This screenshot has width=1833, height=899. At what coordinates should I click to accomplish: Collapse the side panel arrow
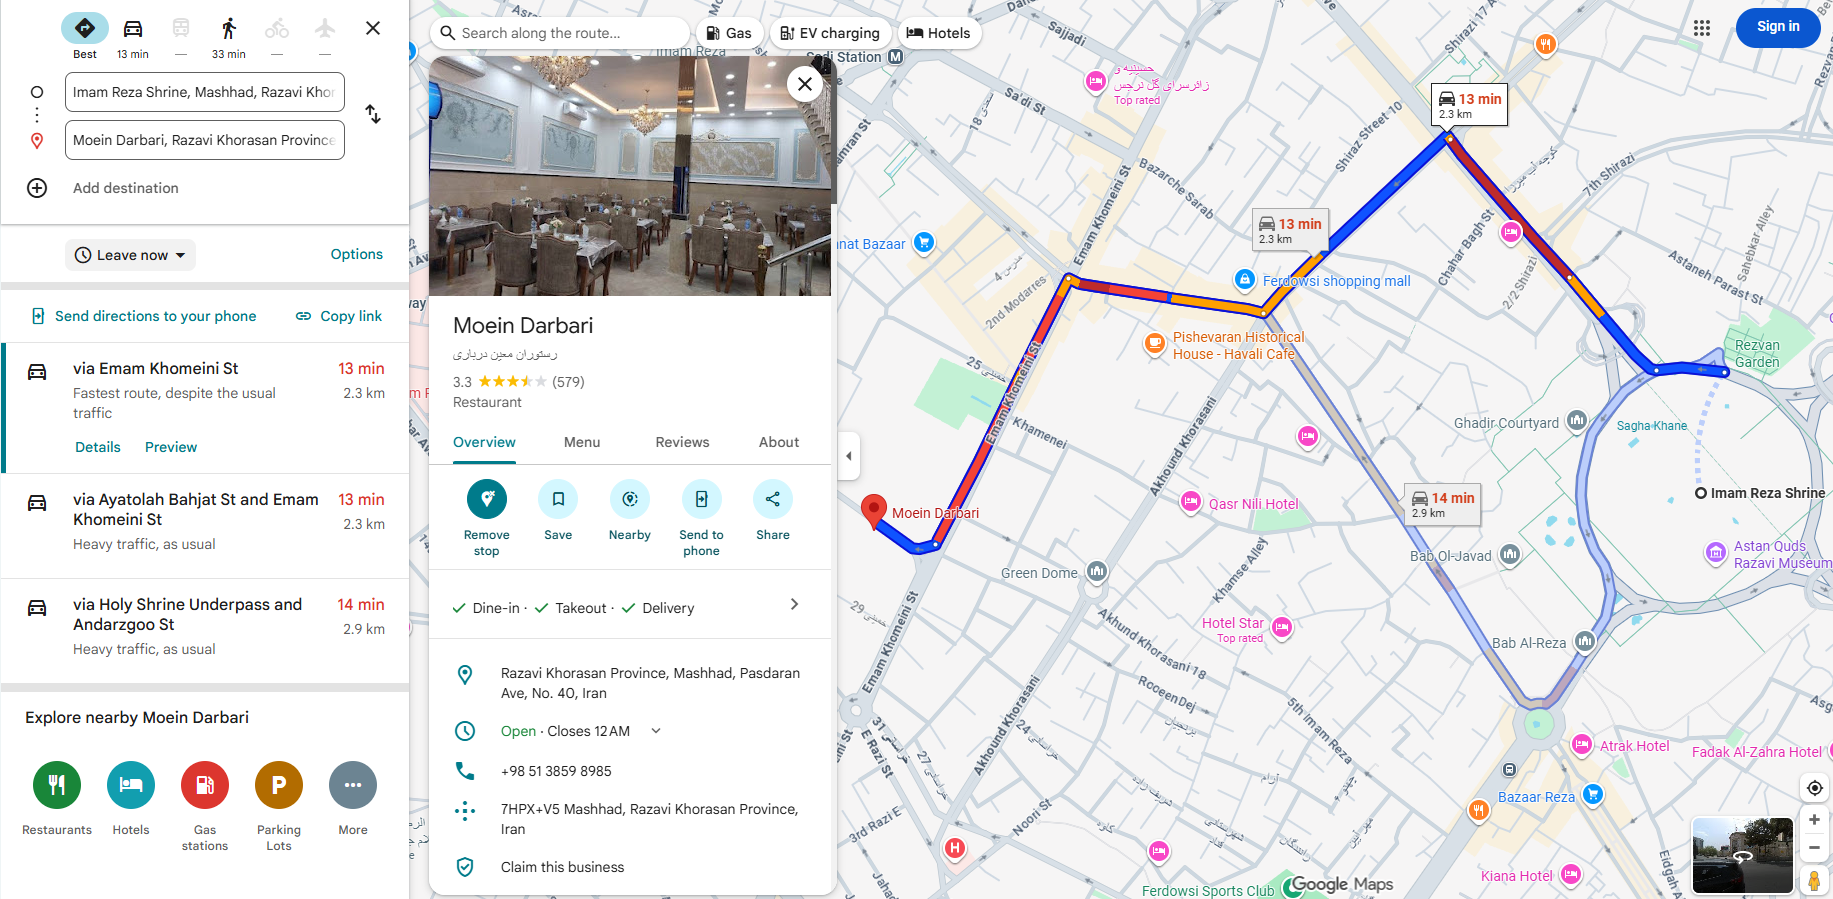[849, 456]
